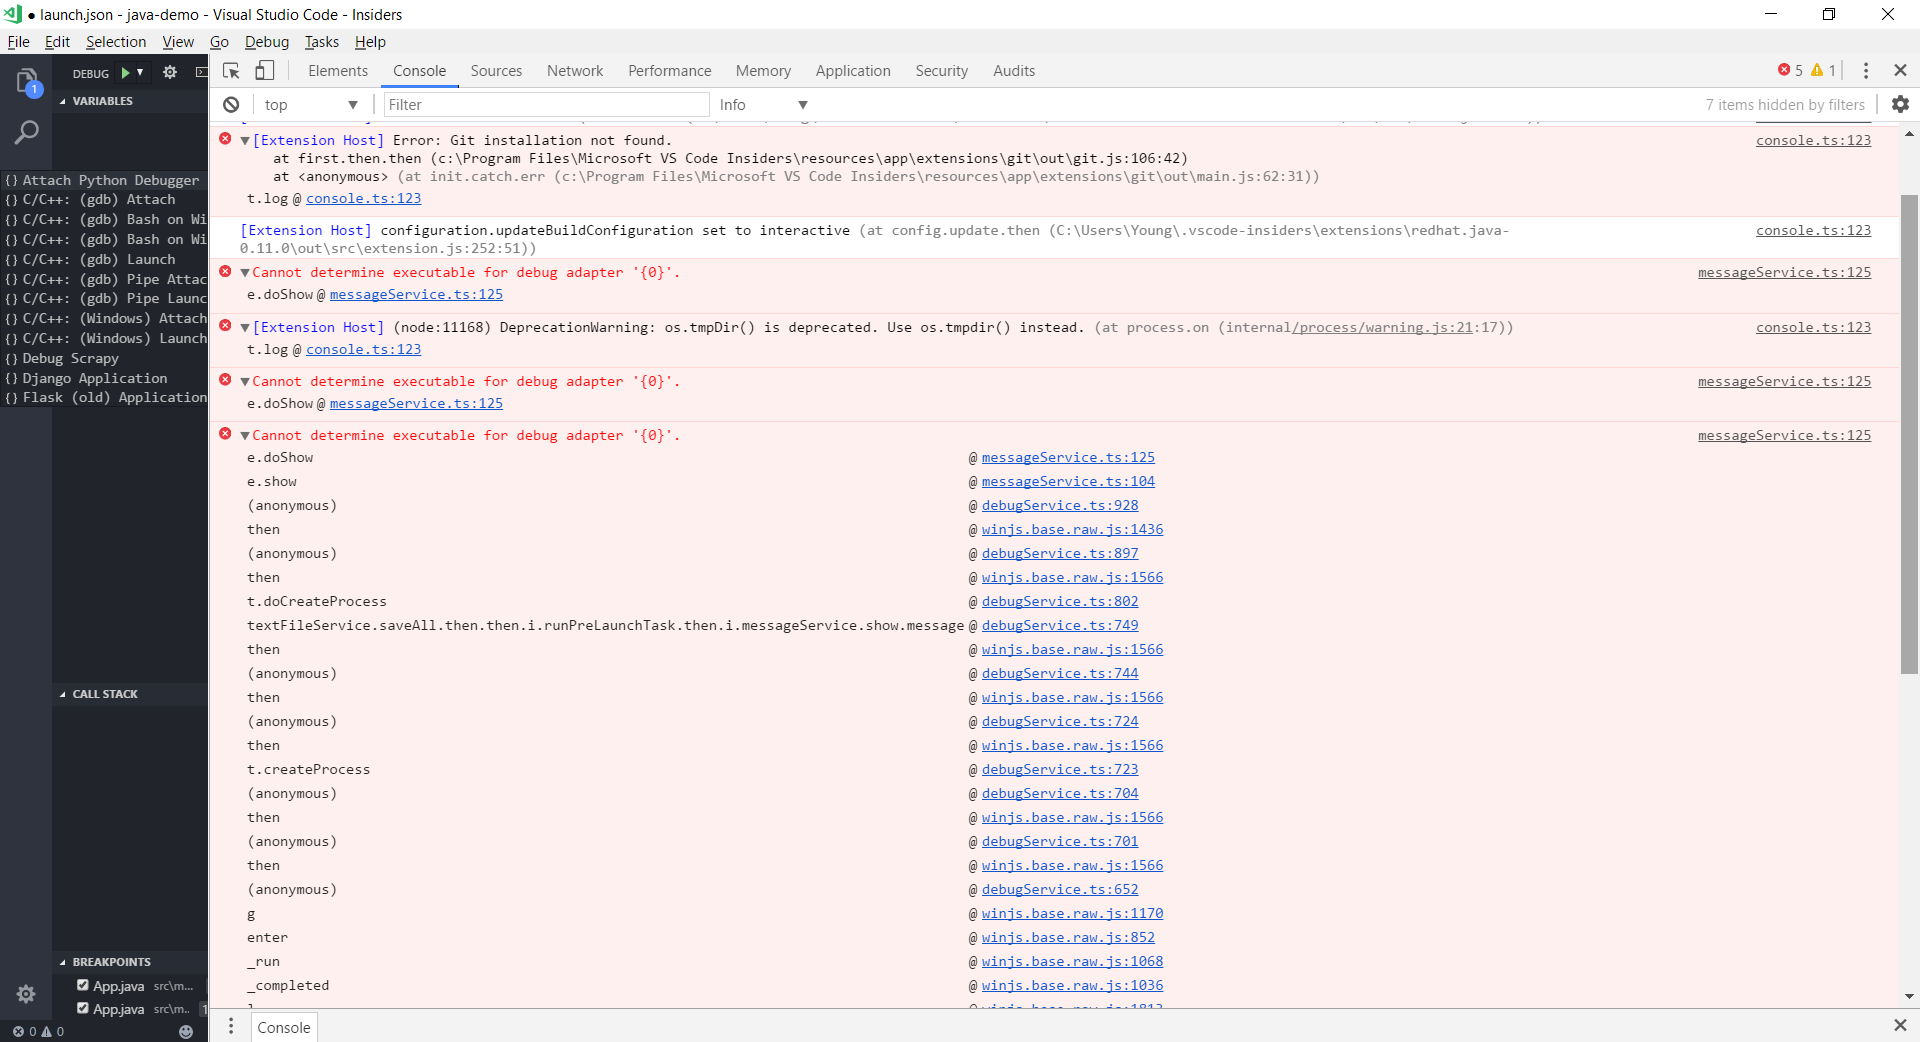Image resolution: width=1920 pixels, height=1042 pixels.
Task: Clear console messages with the clear icon
Action: (231, 104)
